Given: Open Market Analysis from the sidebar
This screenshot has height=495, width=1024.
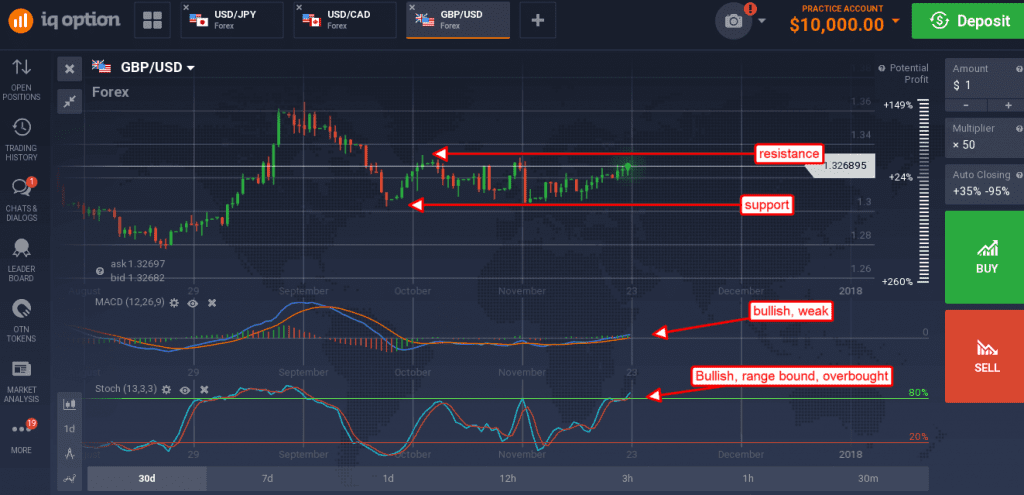Looking at the screenshot, I should pos(22,381).
